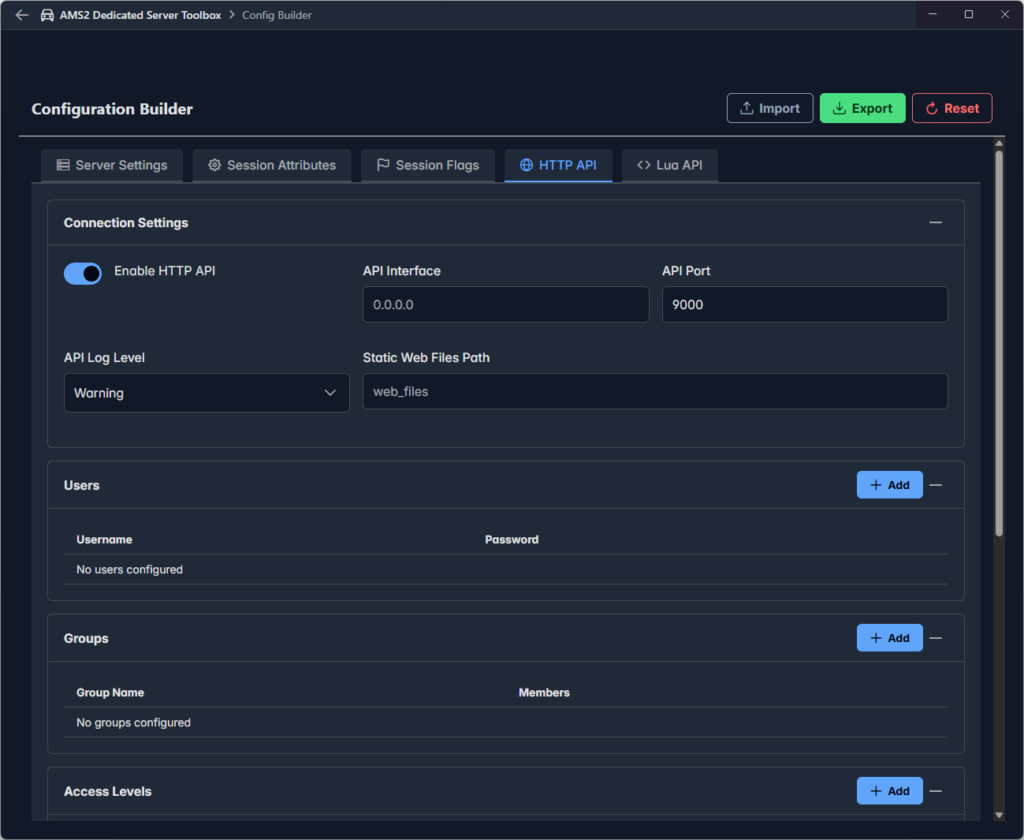
Task: Click the car app icon in title bar
Action: click(47, 15)
